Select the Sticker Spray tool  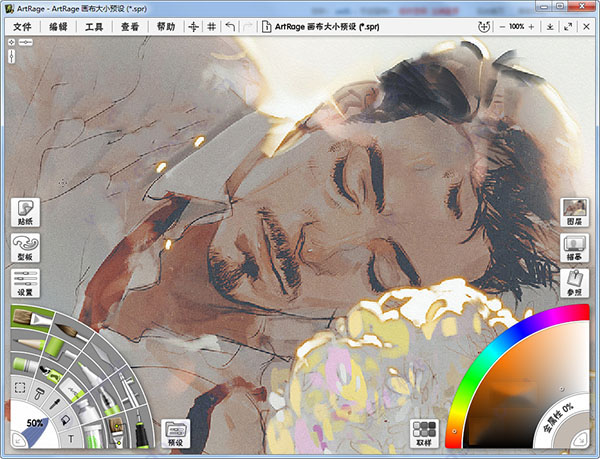51,373
